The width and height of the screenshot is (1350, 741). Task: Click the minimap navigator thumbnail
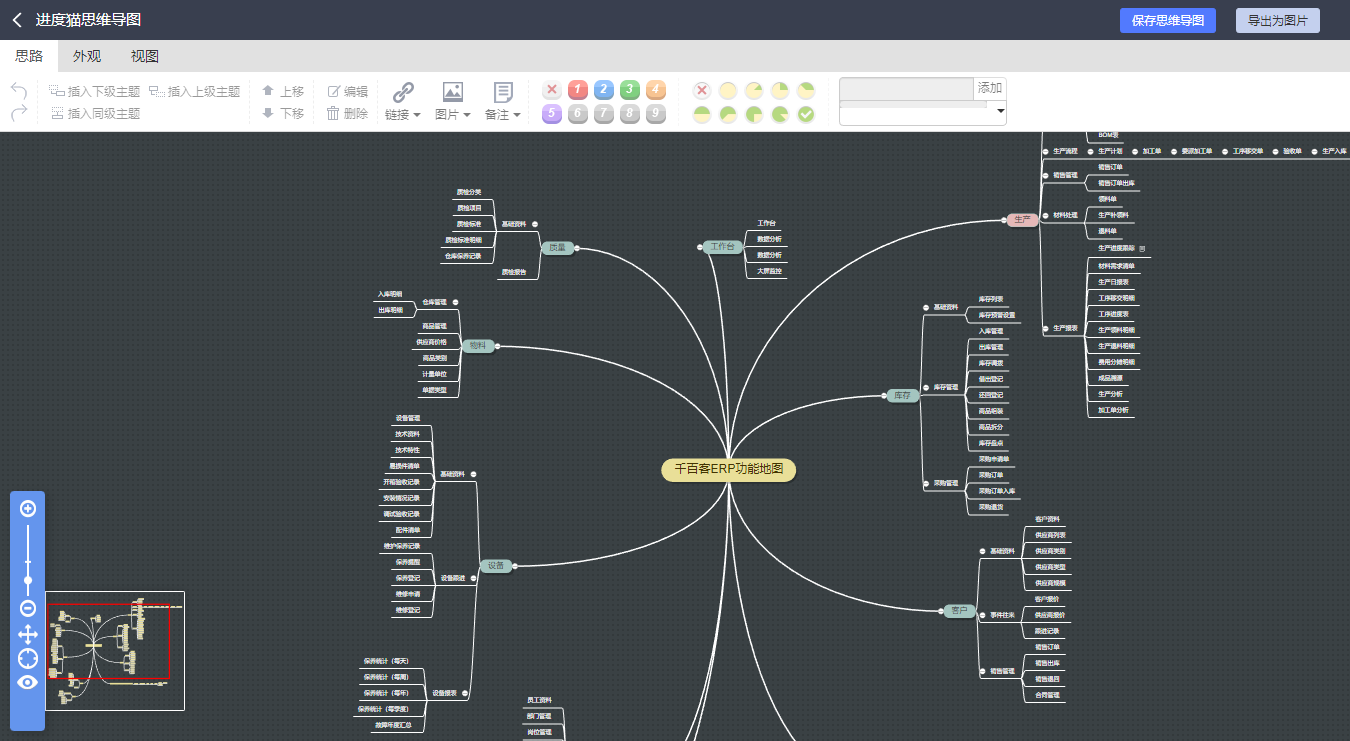(115, 650)
